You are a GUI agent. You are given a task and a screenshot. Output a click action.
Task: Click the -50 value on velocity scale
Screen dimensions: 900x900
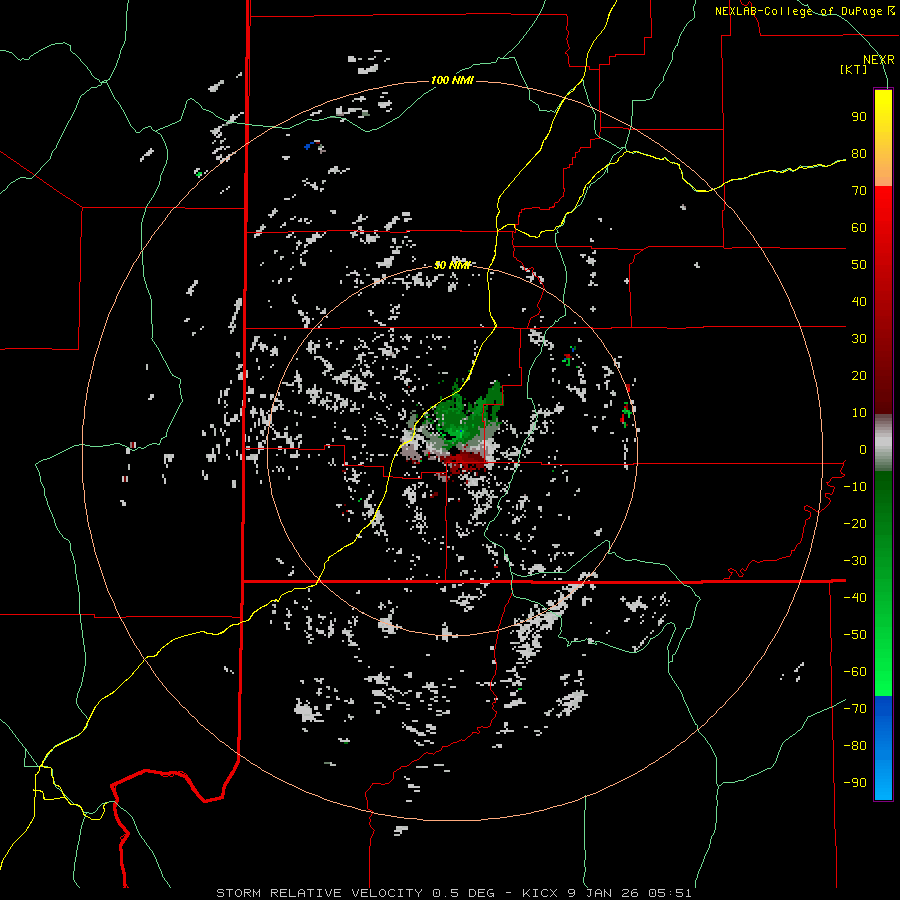855,635
